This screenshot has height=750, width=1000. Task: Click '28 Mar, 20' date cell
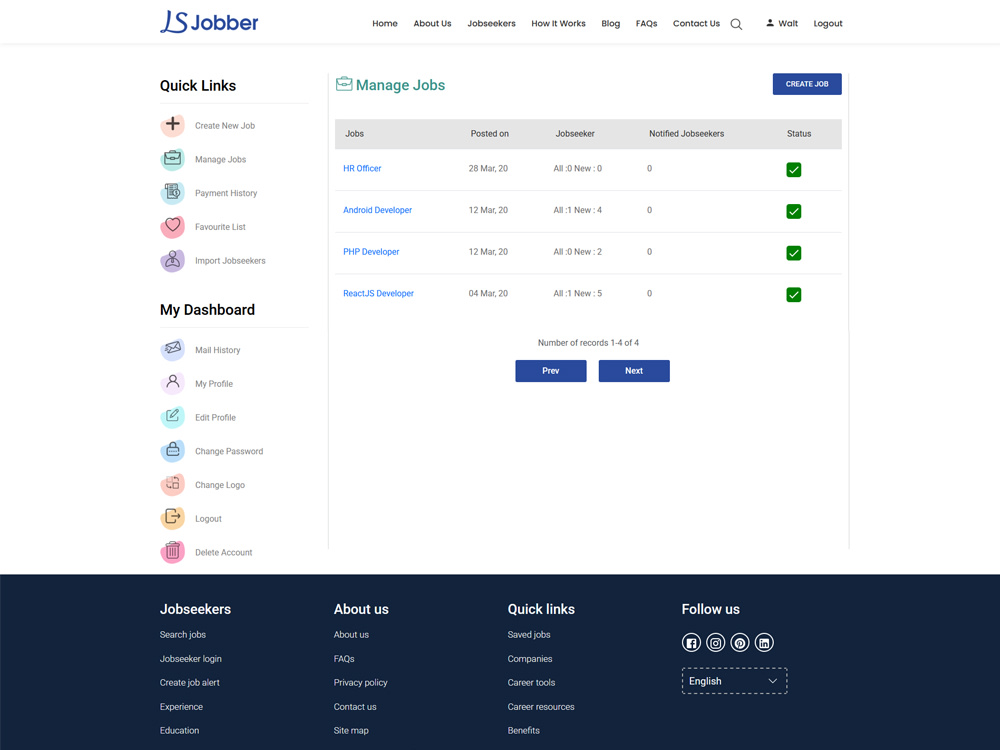point(488,168)
